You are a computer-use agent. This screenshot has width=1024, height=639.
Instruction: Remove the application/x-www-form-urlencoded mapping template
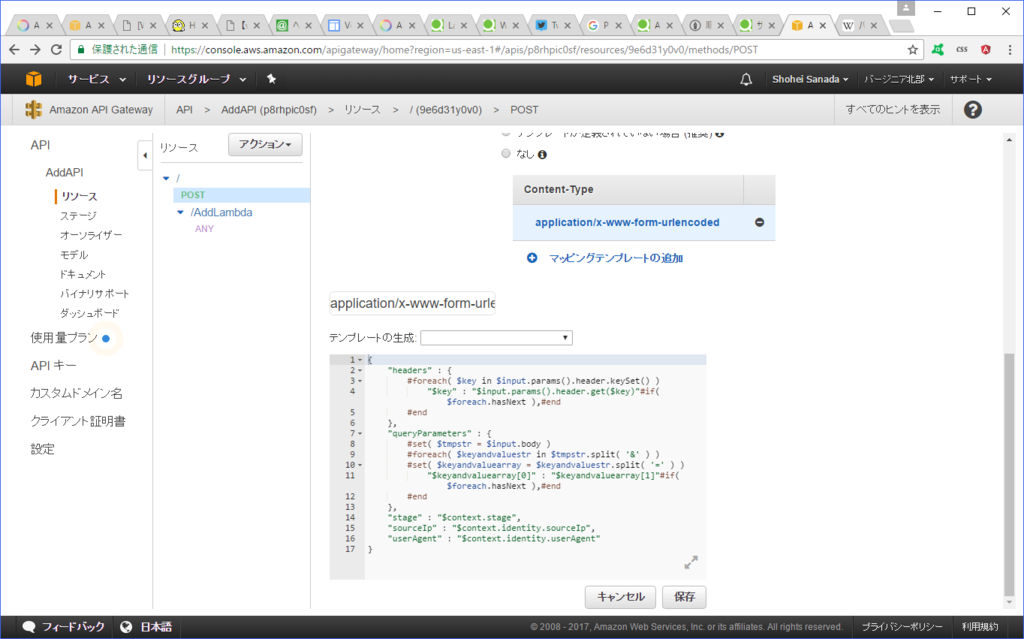point(759,222)
